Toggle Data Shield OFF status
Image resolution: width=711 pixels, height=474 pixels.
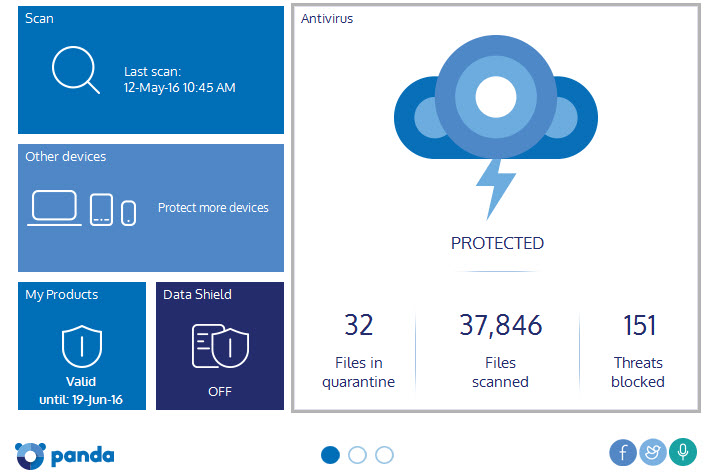[x=220, y=391]
